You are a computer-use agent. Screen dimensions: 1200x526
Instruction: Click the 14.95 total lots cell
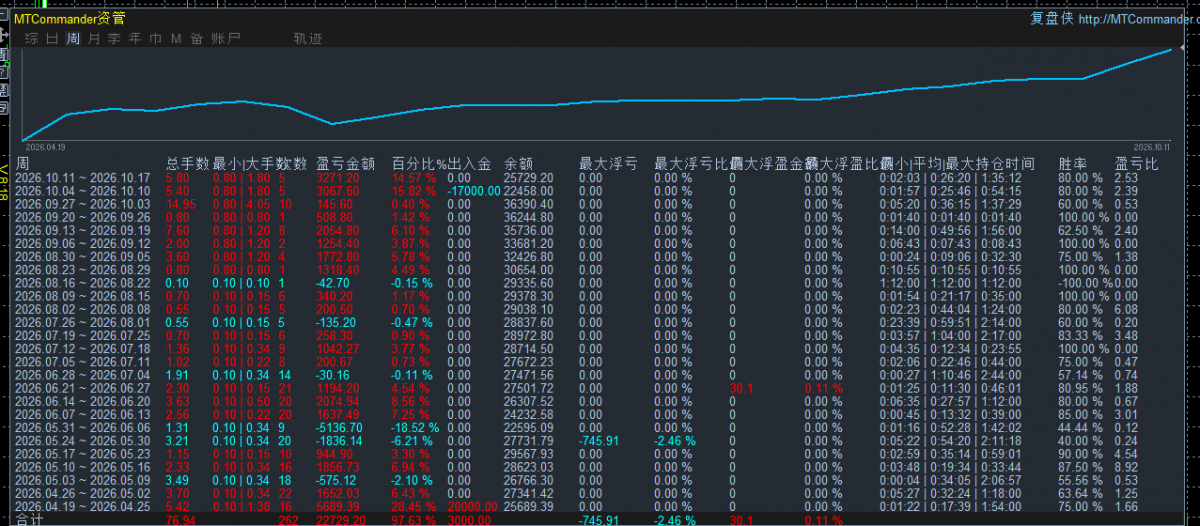[181, 204]
